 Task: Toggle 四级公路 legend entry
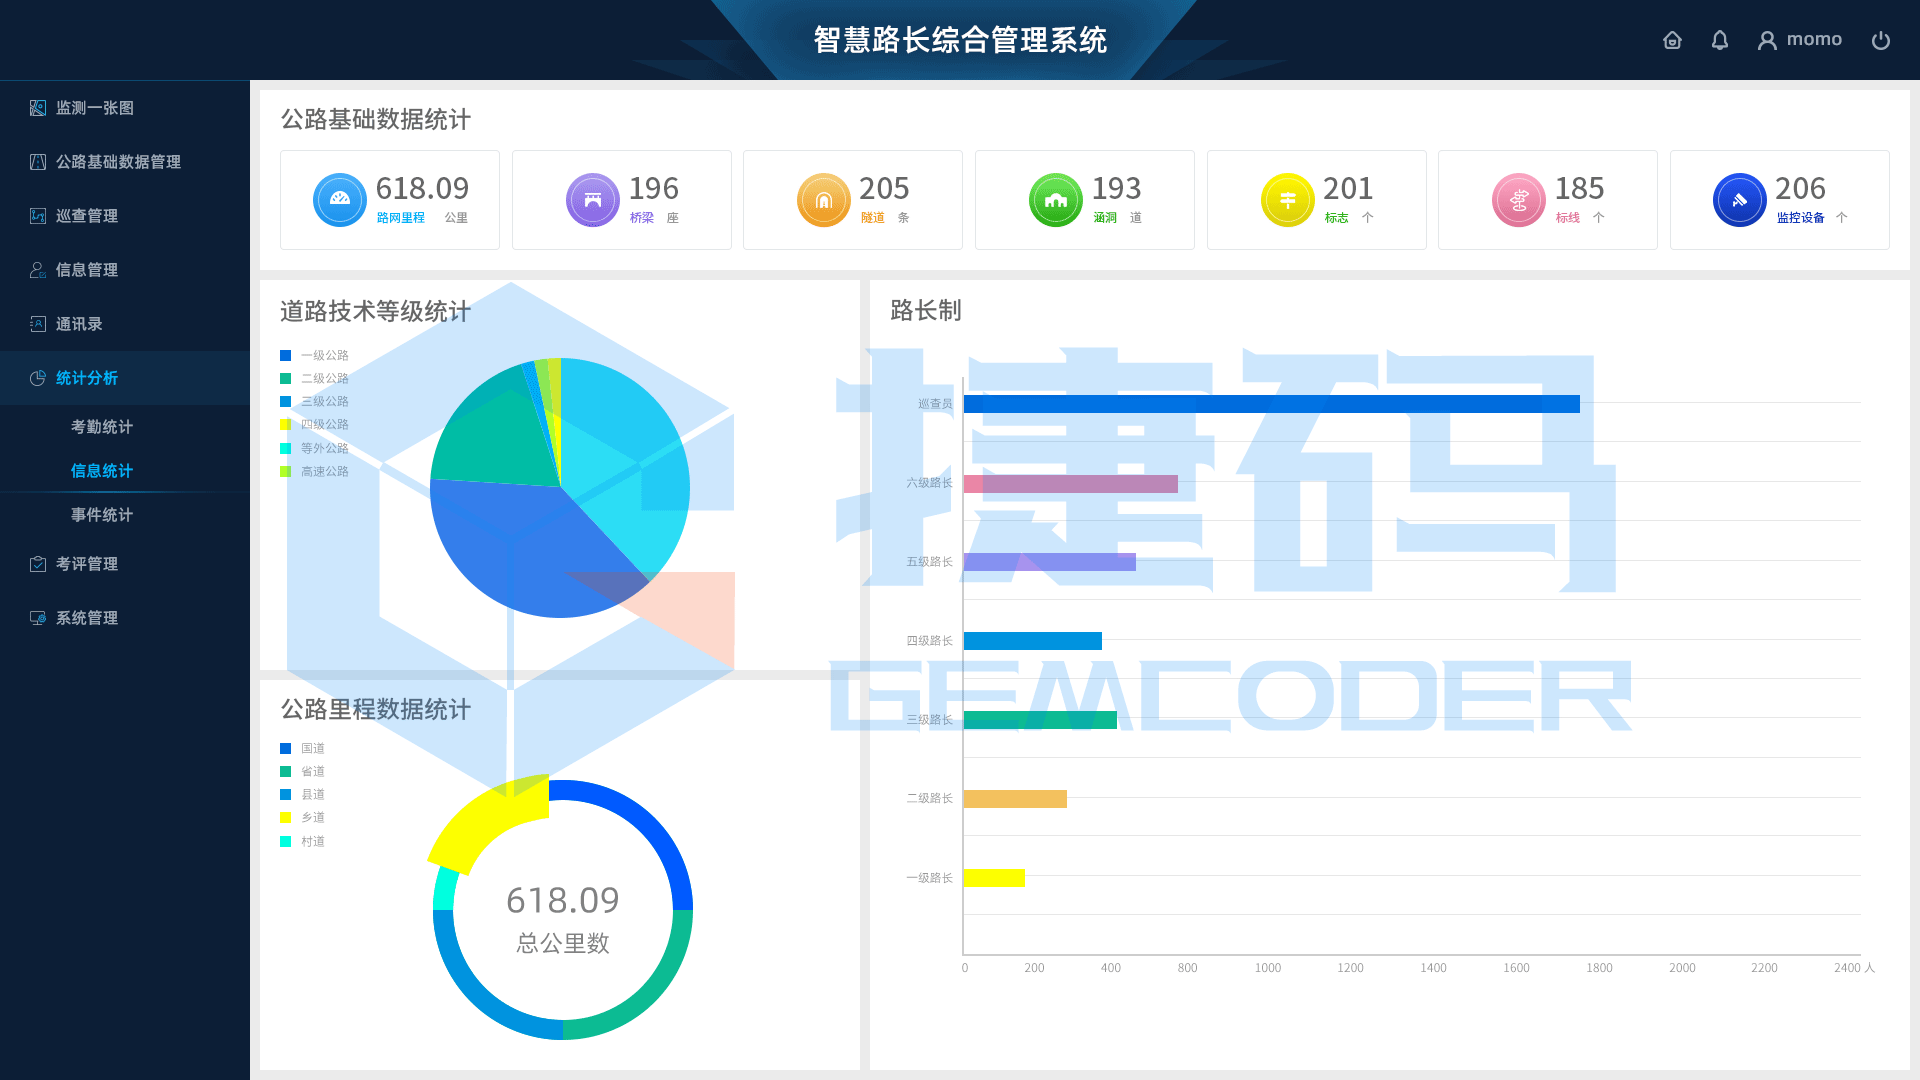[314, 424]
